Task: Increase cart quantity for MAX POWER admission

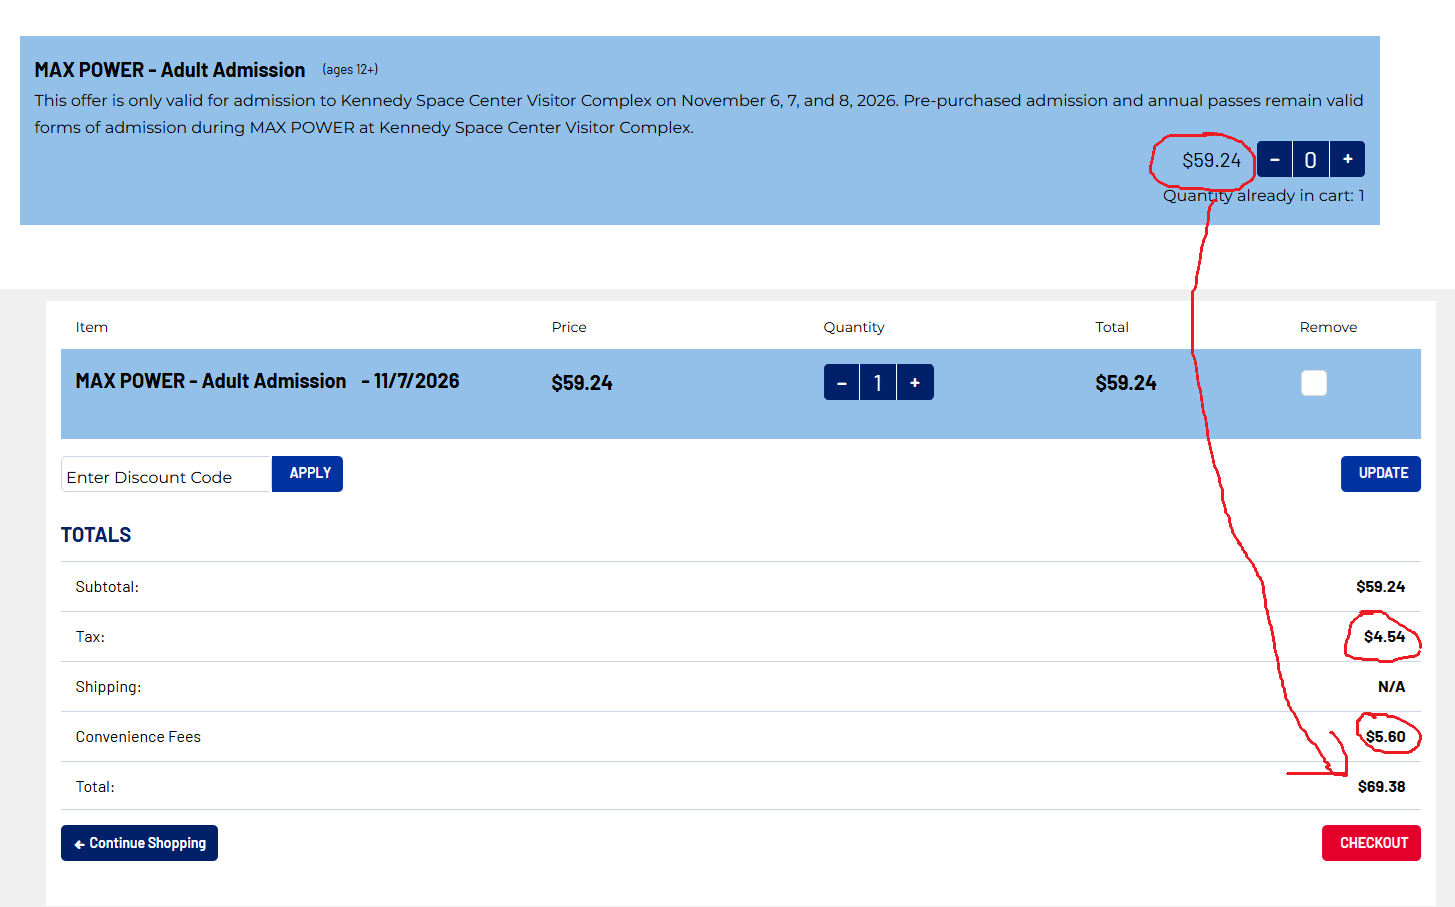Action: click(x=915, y=382)
